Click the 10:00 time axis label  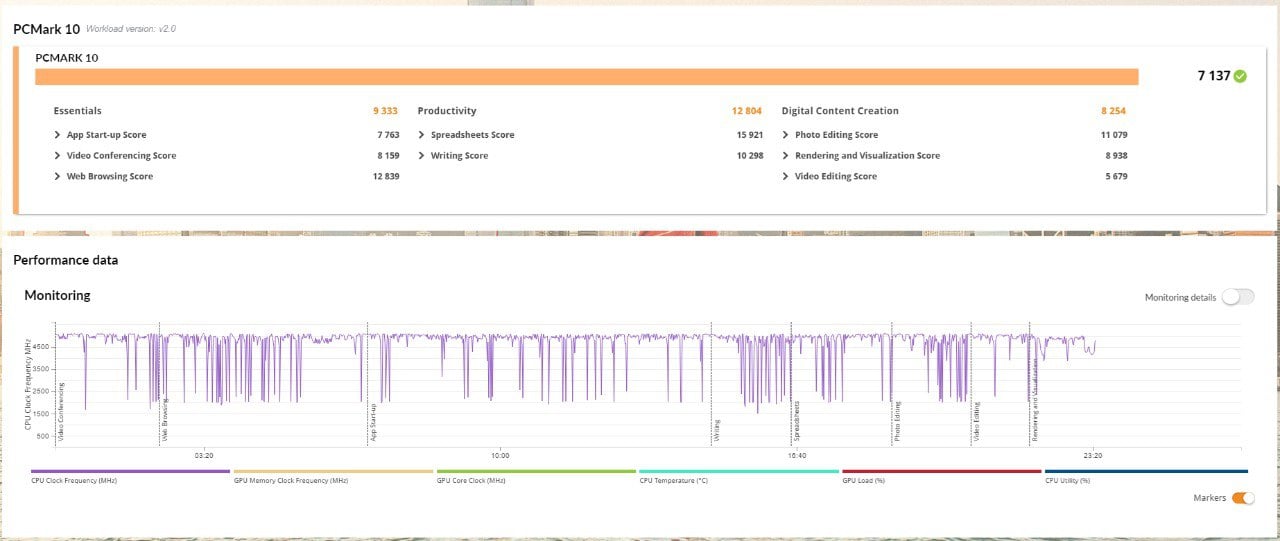(x=500, y=455)
